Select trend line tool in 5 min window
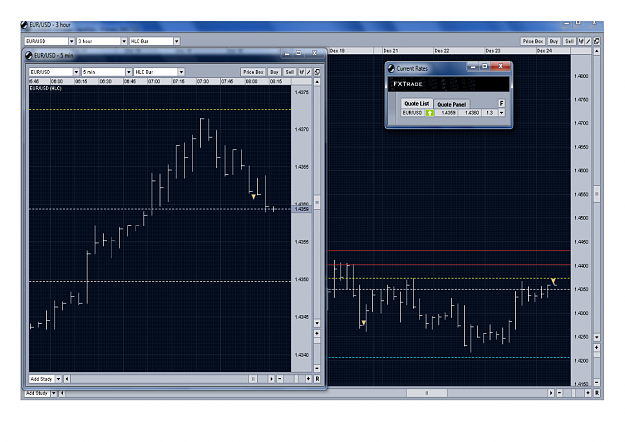Image resolution: width=625 pixels, height=442 pixels. tap(302, 72)
